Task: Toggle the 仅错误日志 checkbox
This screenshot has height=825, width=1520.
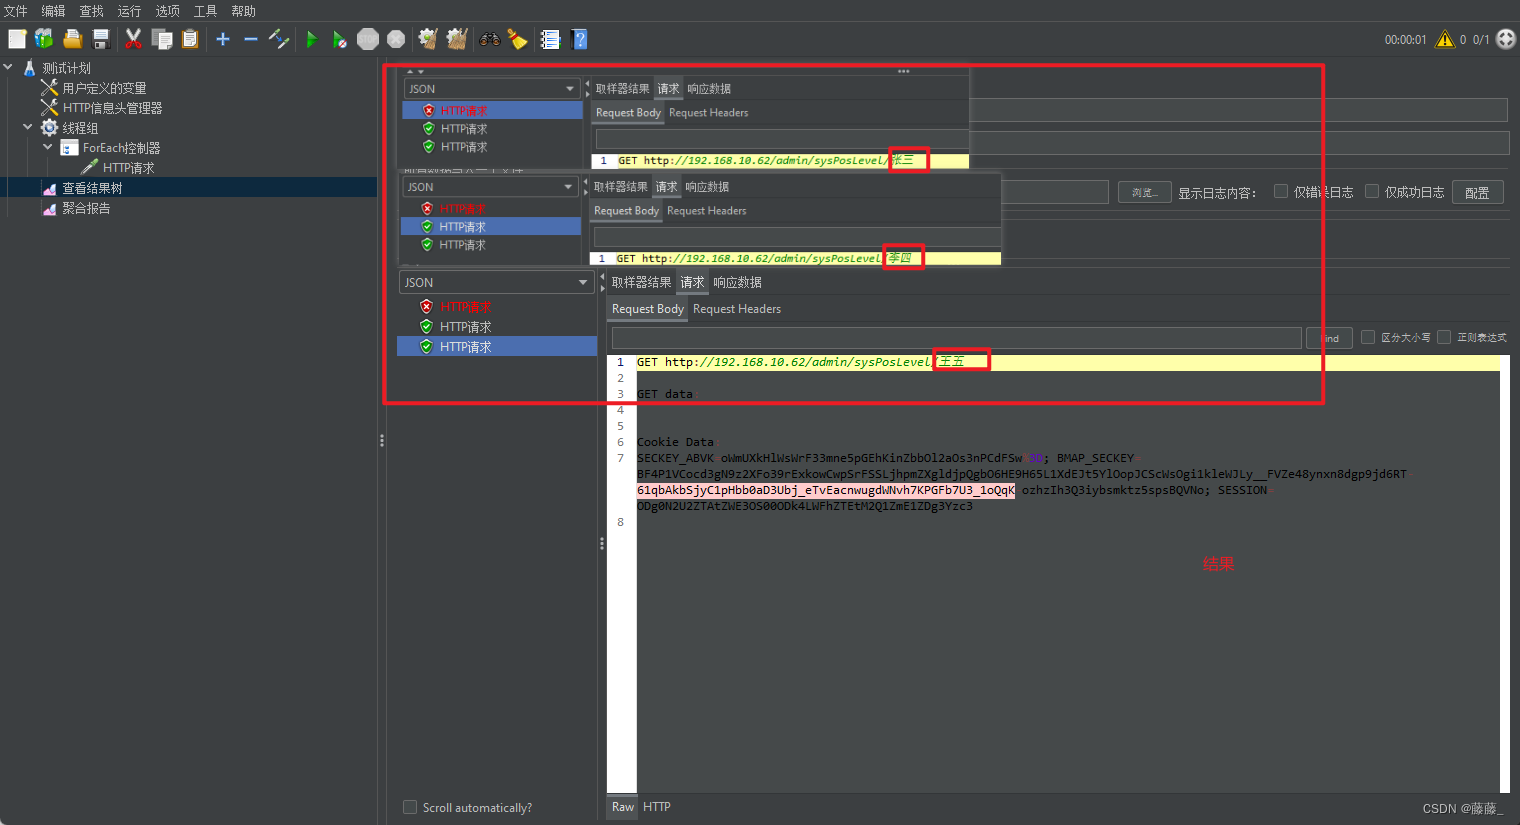Action: (x=1280, y=191)
